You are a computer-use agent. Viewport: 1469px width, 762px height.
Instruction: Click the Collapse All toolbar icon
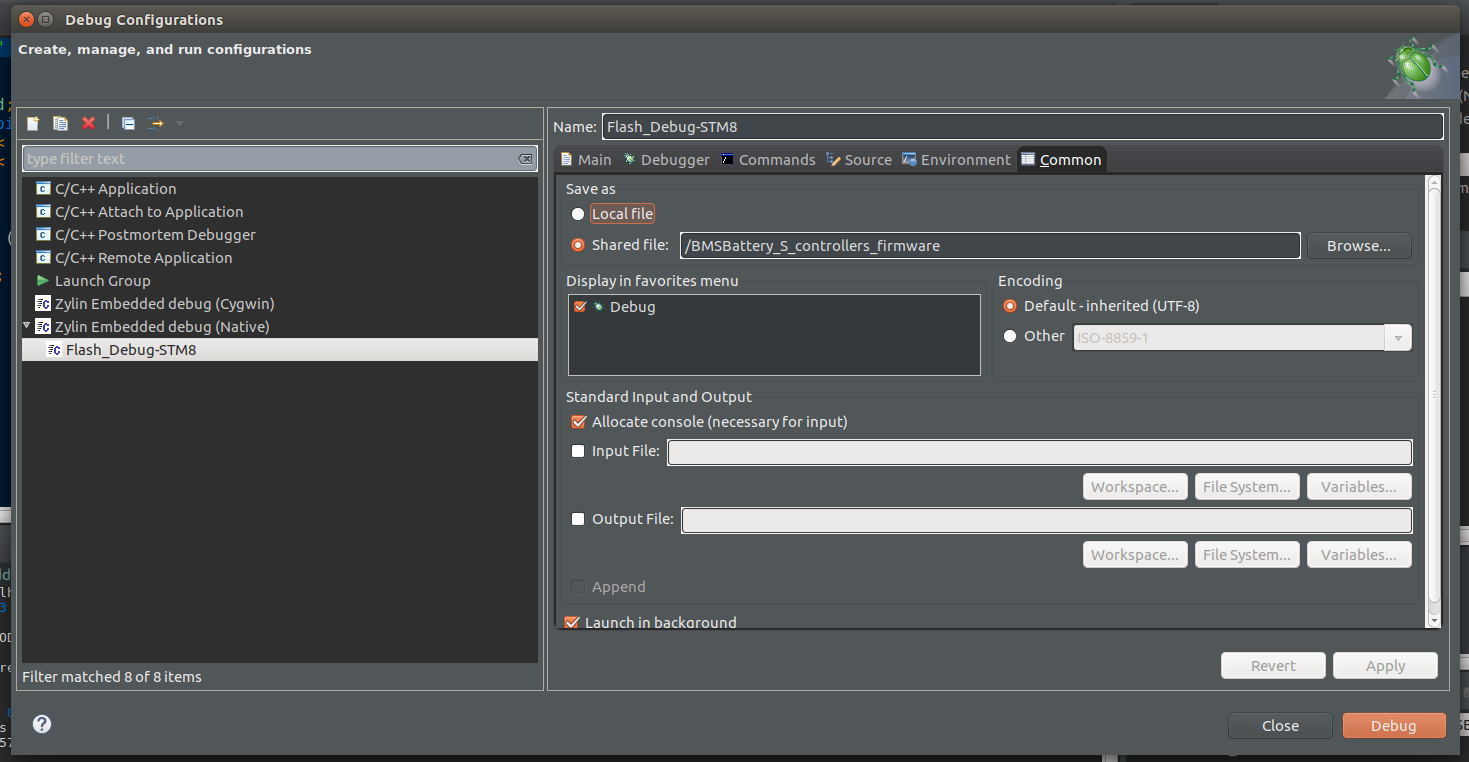[128, 123]
